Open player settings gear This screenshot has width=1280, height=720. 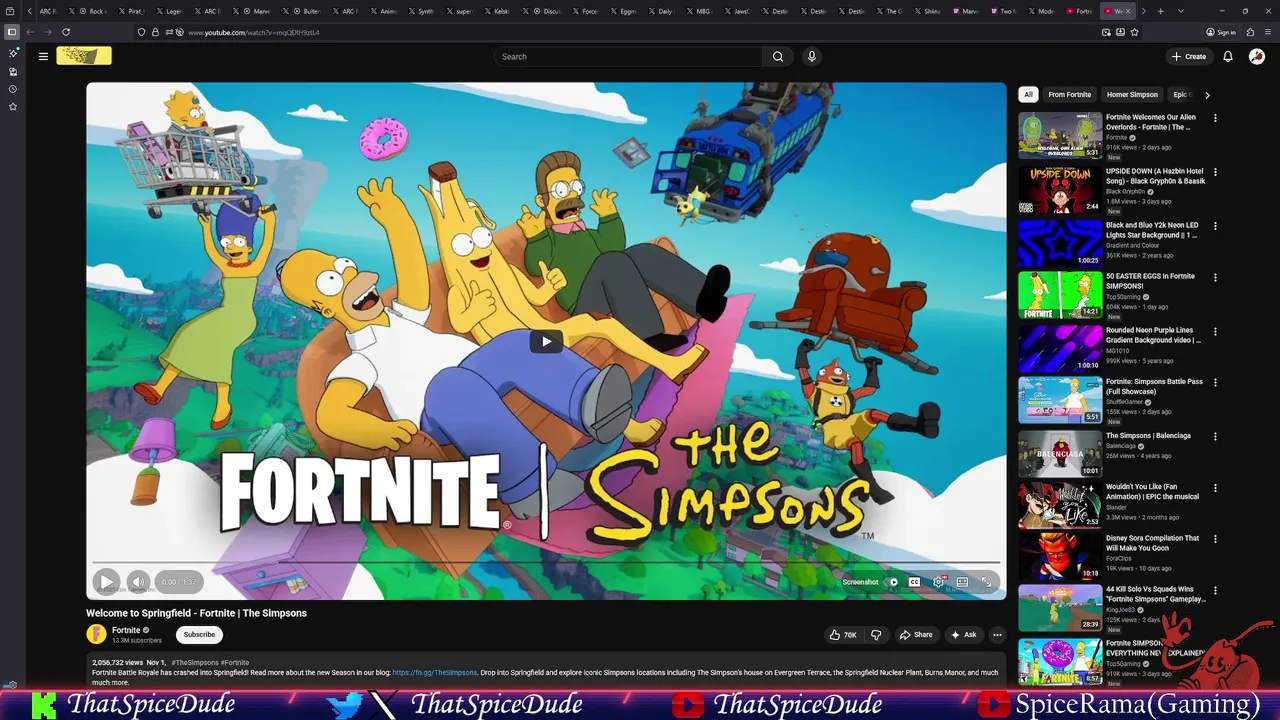click(938, 581)
